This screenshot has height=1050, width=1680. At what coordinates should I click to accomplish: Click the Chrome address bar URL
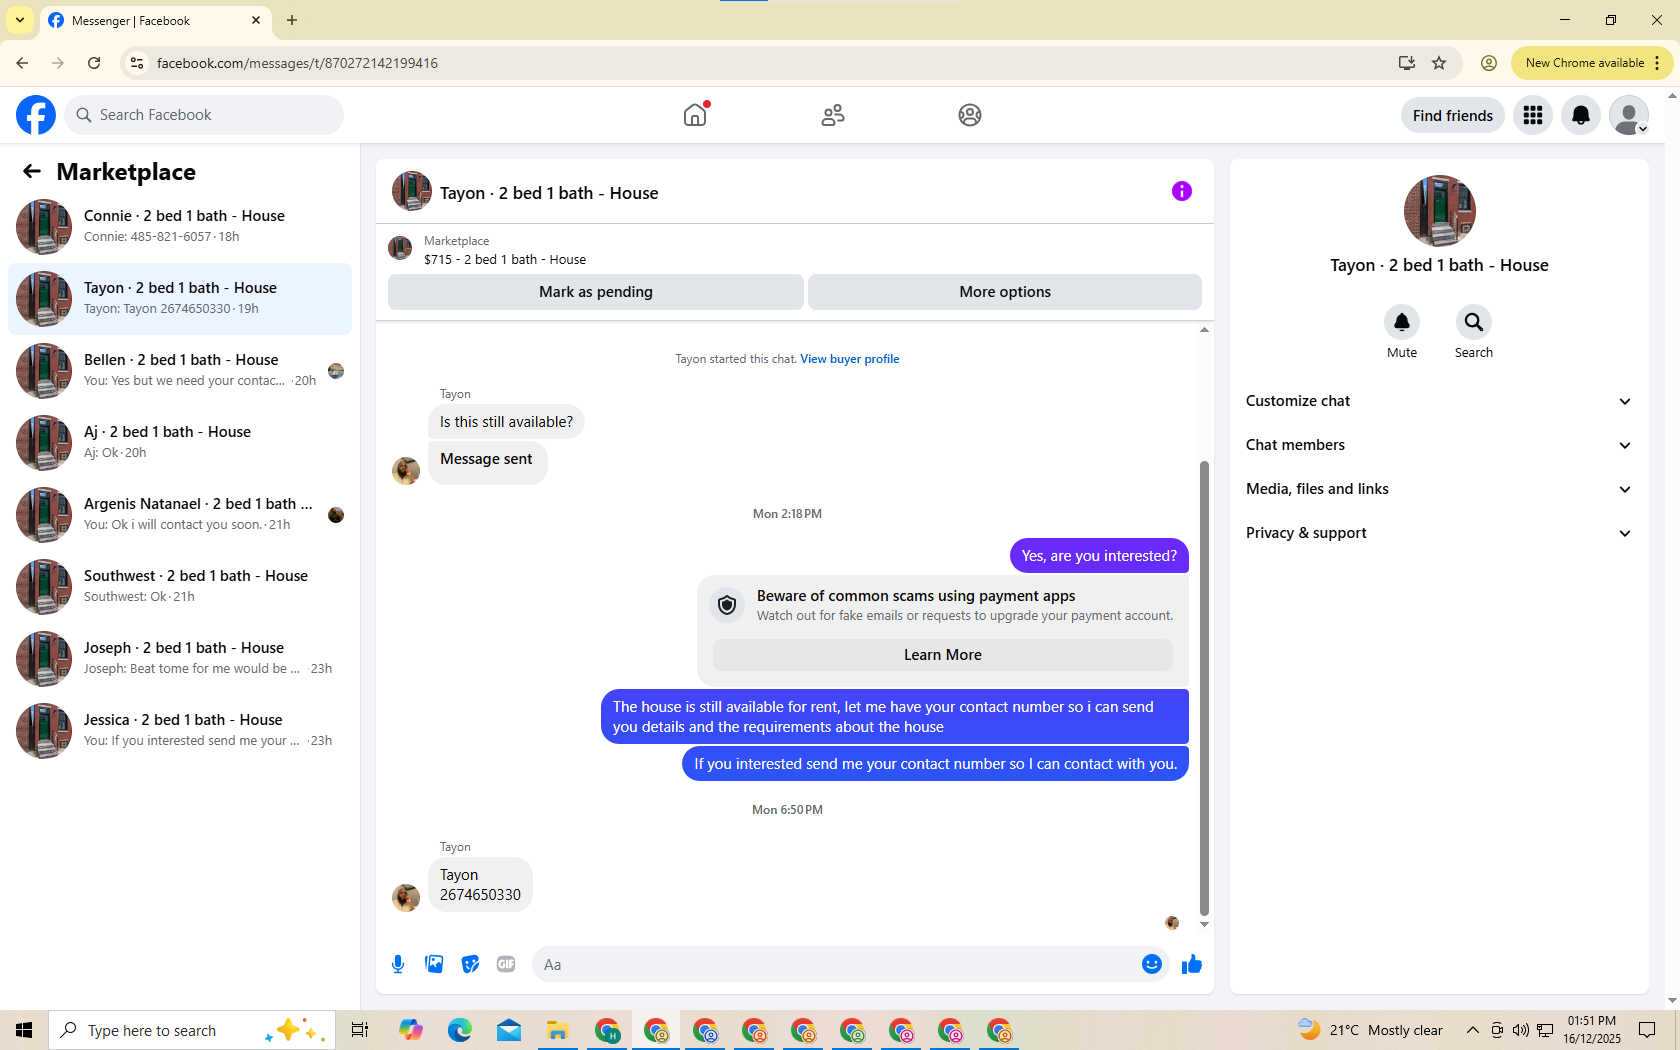coord(297,63)
